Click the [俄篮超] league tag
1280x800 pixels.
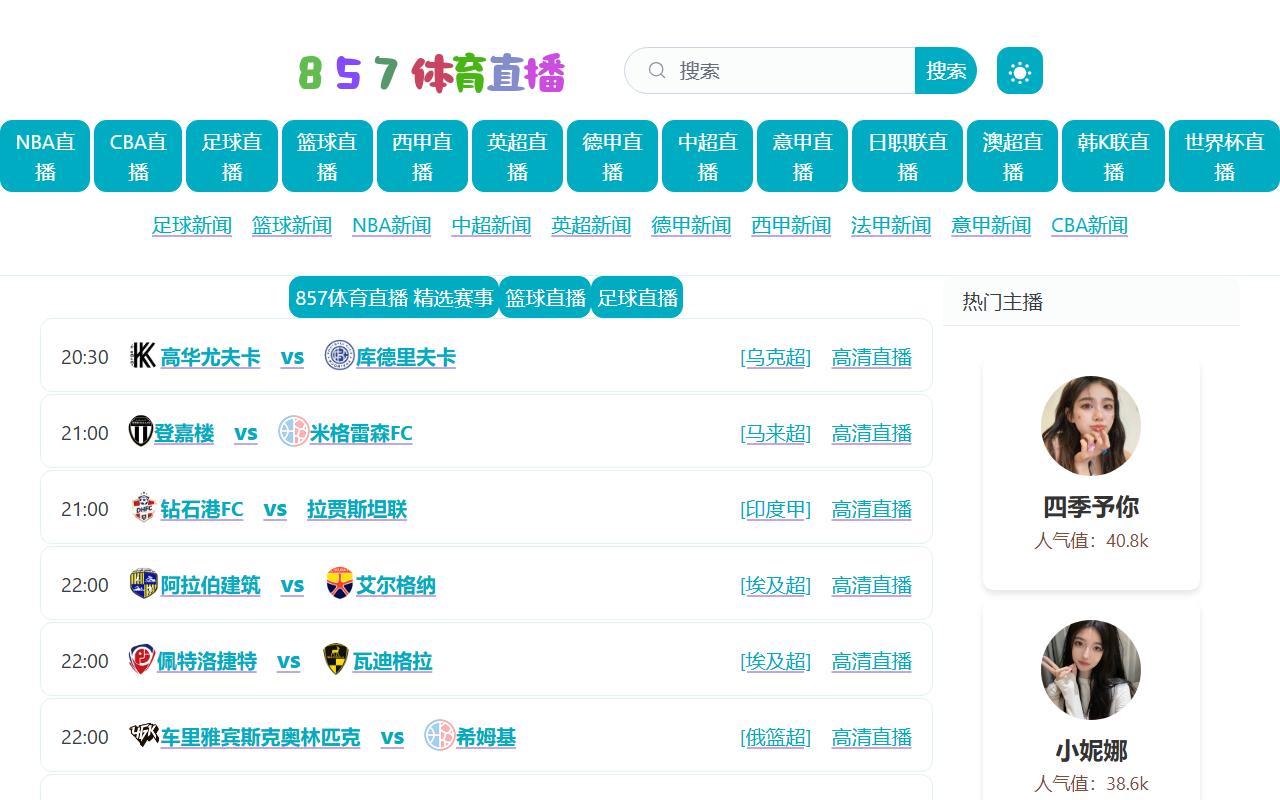(x=776, y=737)
